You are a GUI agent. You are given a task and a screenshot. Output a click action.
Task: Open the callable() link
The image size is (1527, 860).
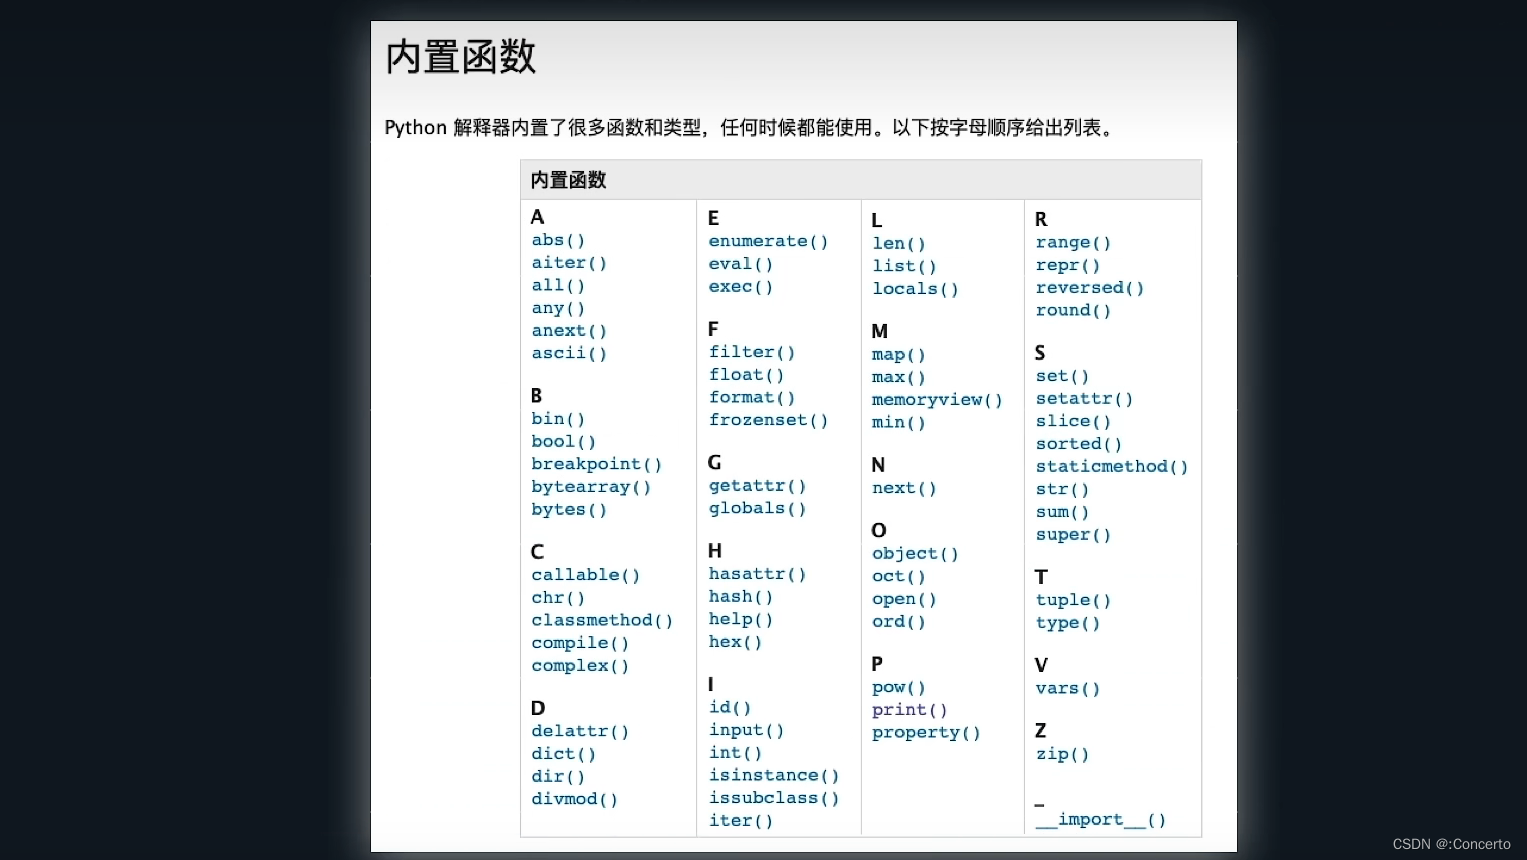point(586,575)
